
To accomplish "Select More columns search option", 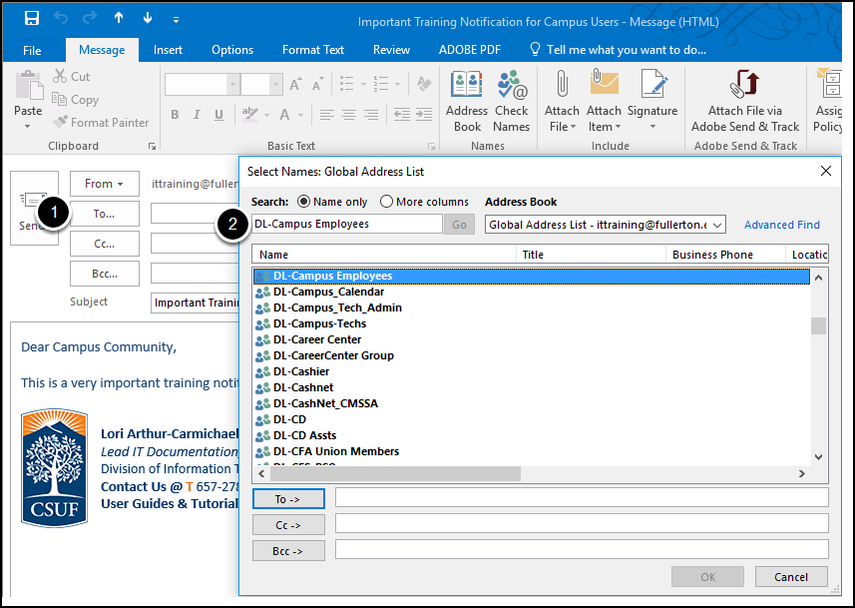I will click(x=386, y=202).
